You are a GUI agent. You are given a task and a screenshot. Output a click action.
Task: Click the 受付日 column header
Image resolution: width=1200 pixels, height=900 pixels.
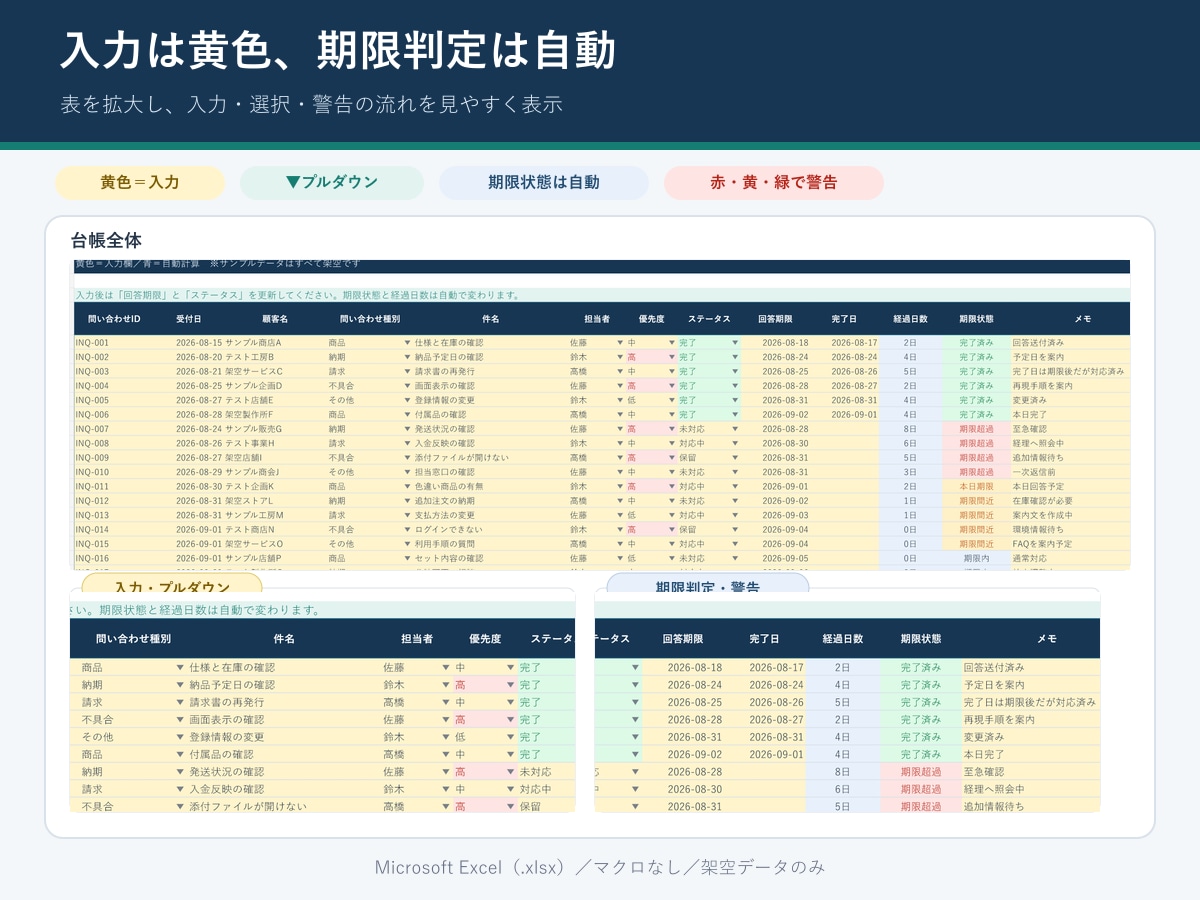click(189, 319)
